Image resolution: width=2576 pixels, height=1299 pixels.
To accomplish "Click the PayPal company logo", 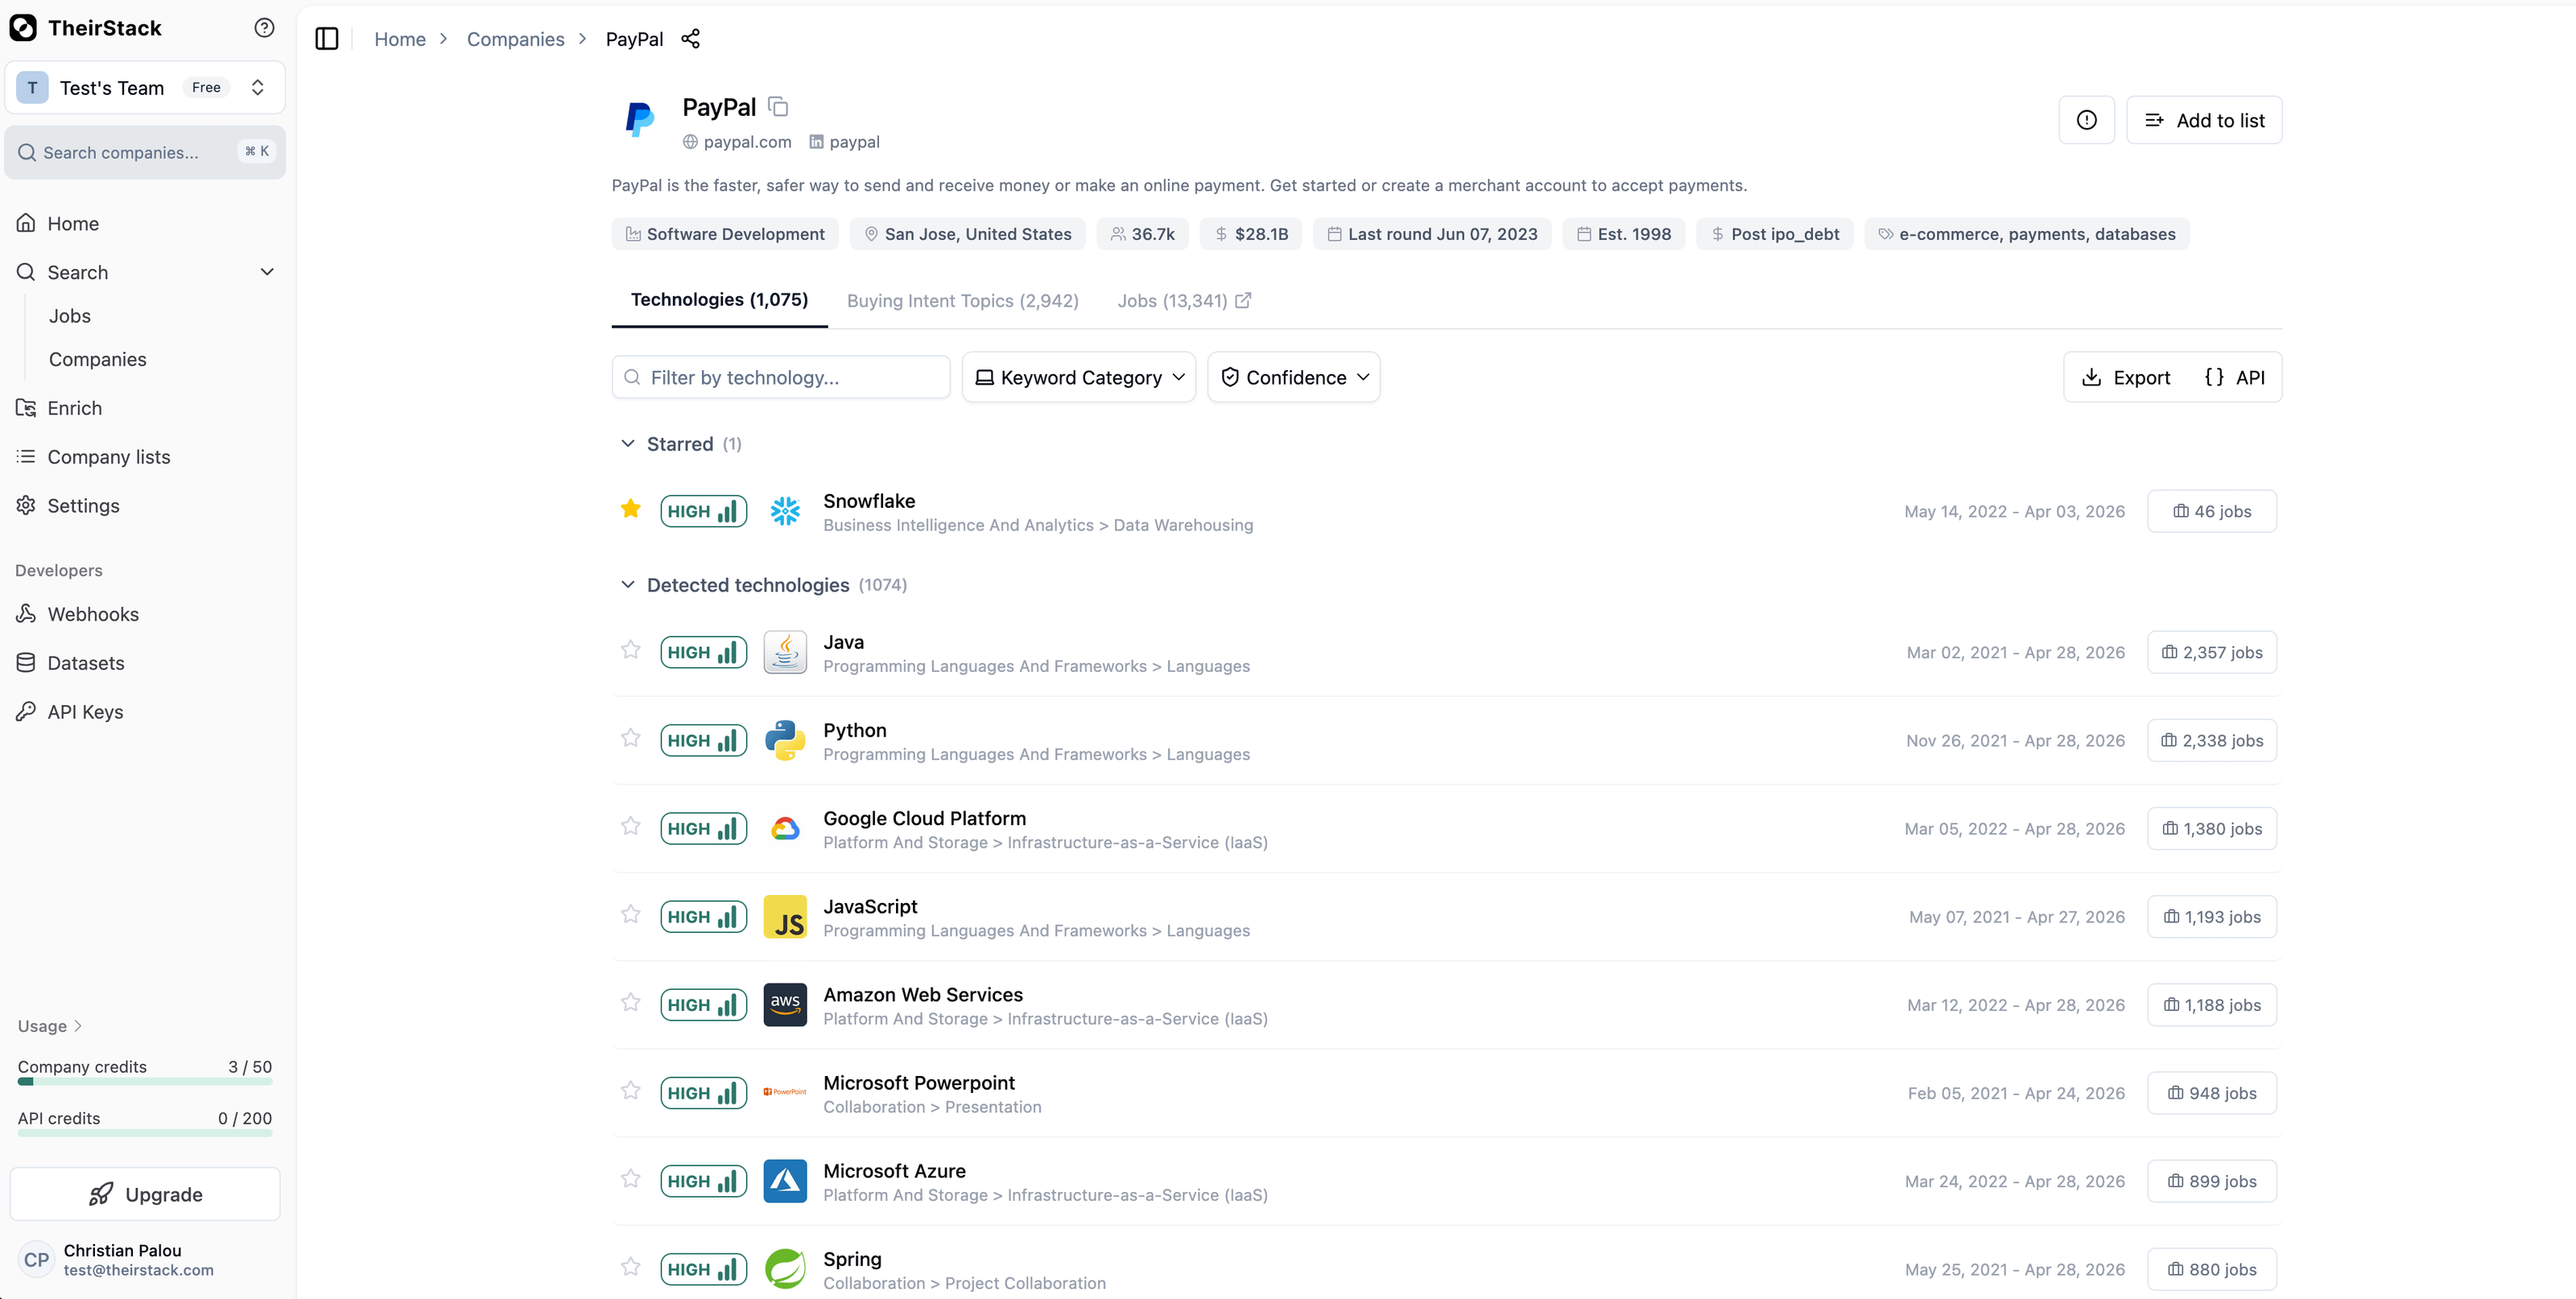I will 639,119.
